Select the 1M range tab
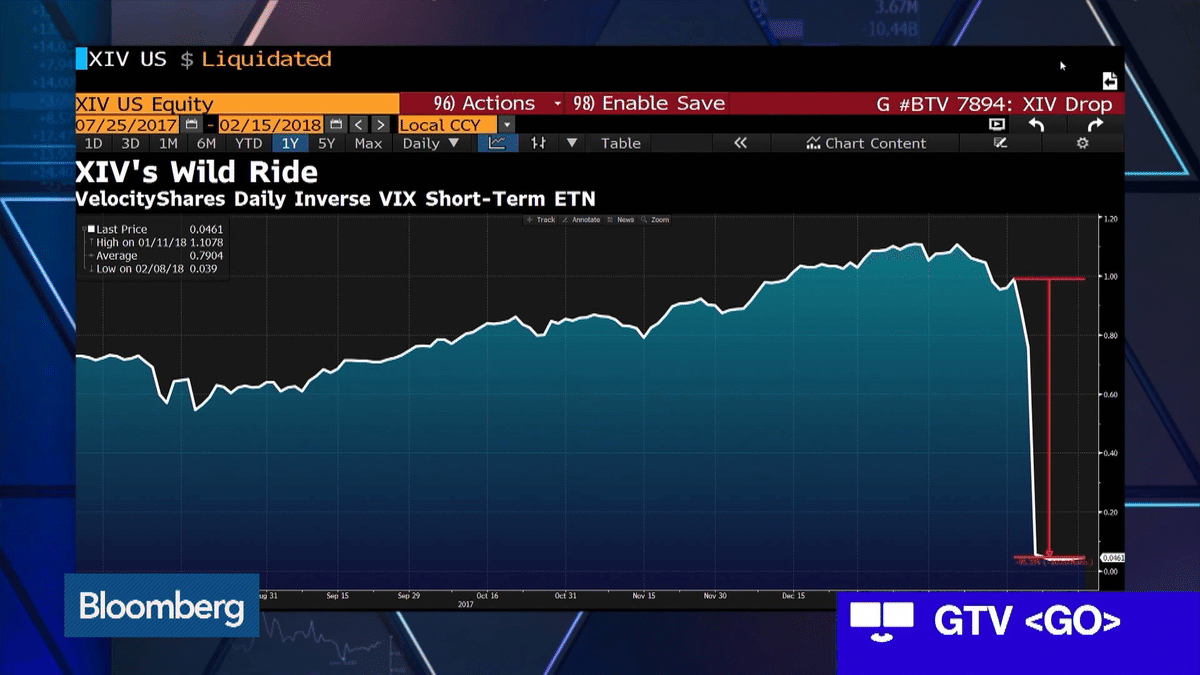 coord(168,143)
